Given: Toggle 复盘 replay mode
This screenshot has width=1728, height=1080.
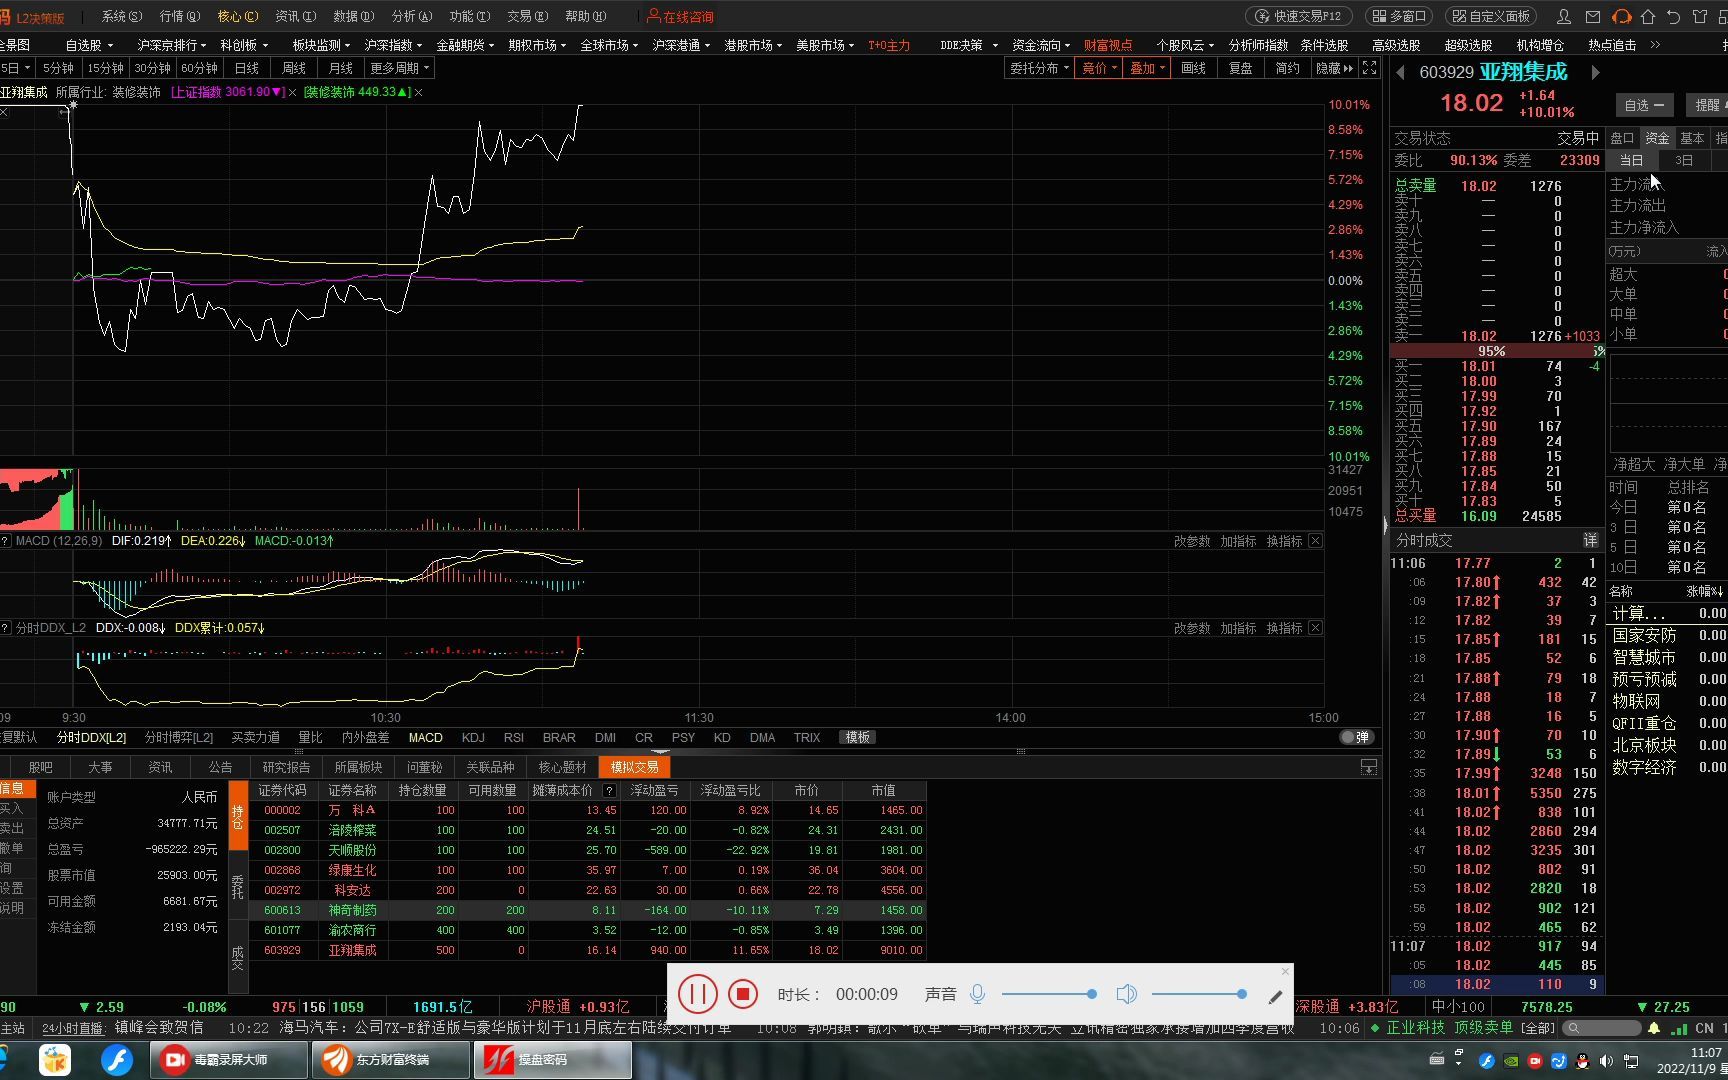Looking at the screenshot, I should pyautogui.click(x=1241, y=68).
